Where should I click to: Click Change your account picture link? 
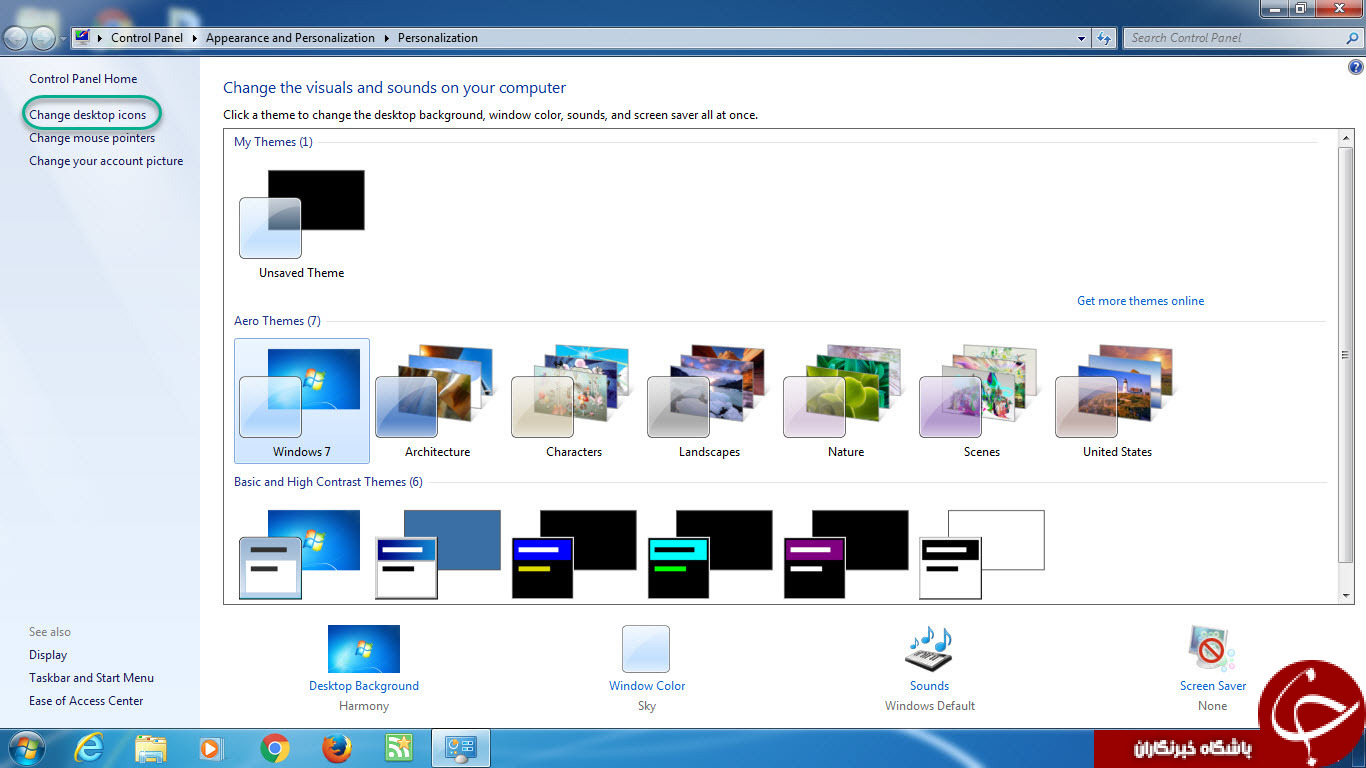(x=106, y=161)
